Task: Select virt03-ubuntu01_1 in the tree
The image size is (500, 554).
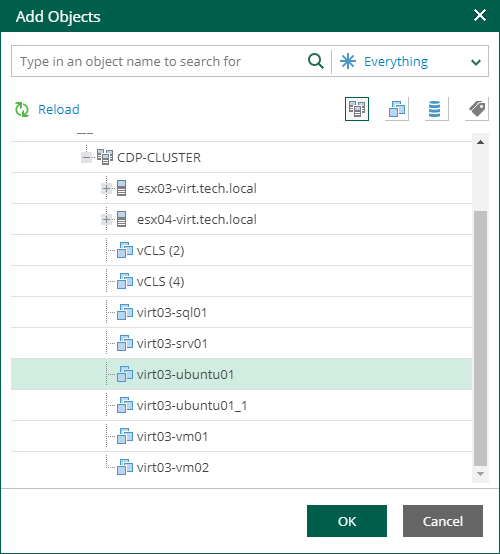Action: click(x=241, y=405)
